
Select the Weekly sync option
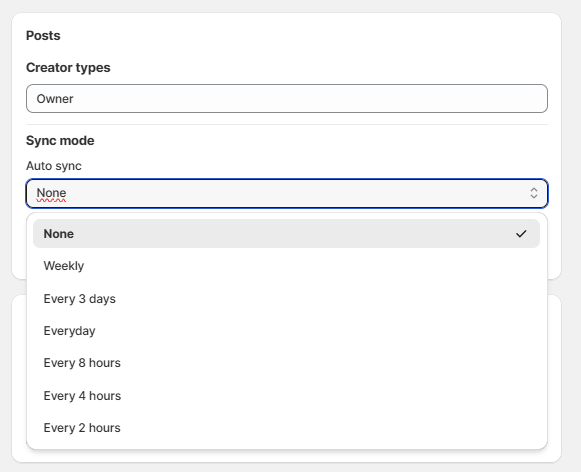pyautogui.click(x=286, y=266)
